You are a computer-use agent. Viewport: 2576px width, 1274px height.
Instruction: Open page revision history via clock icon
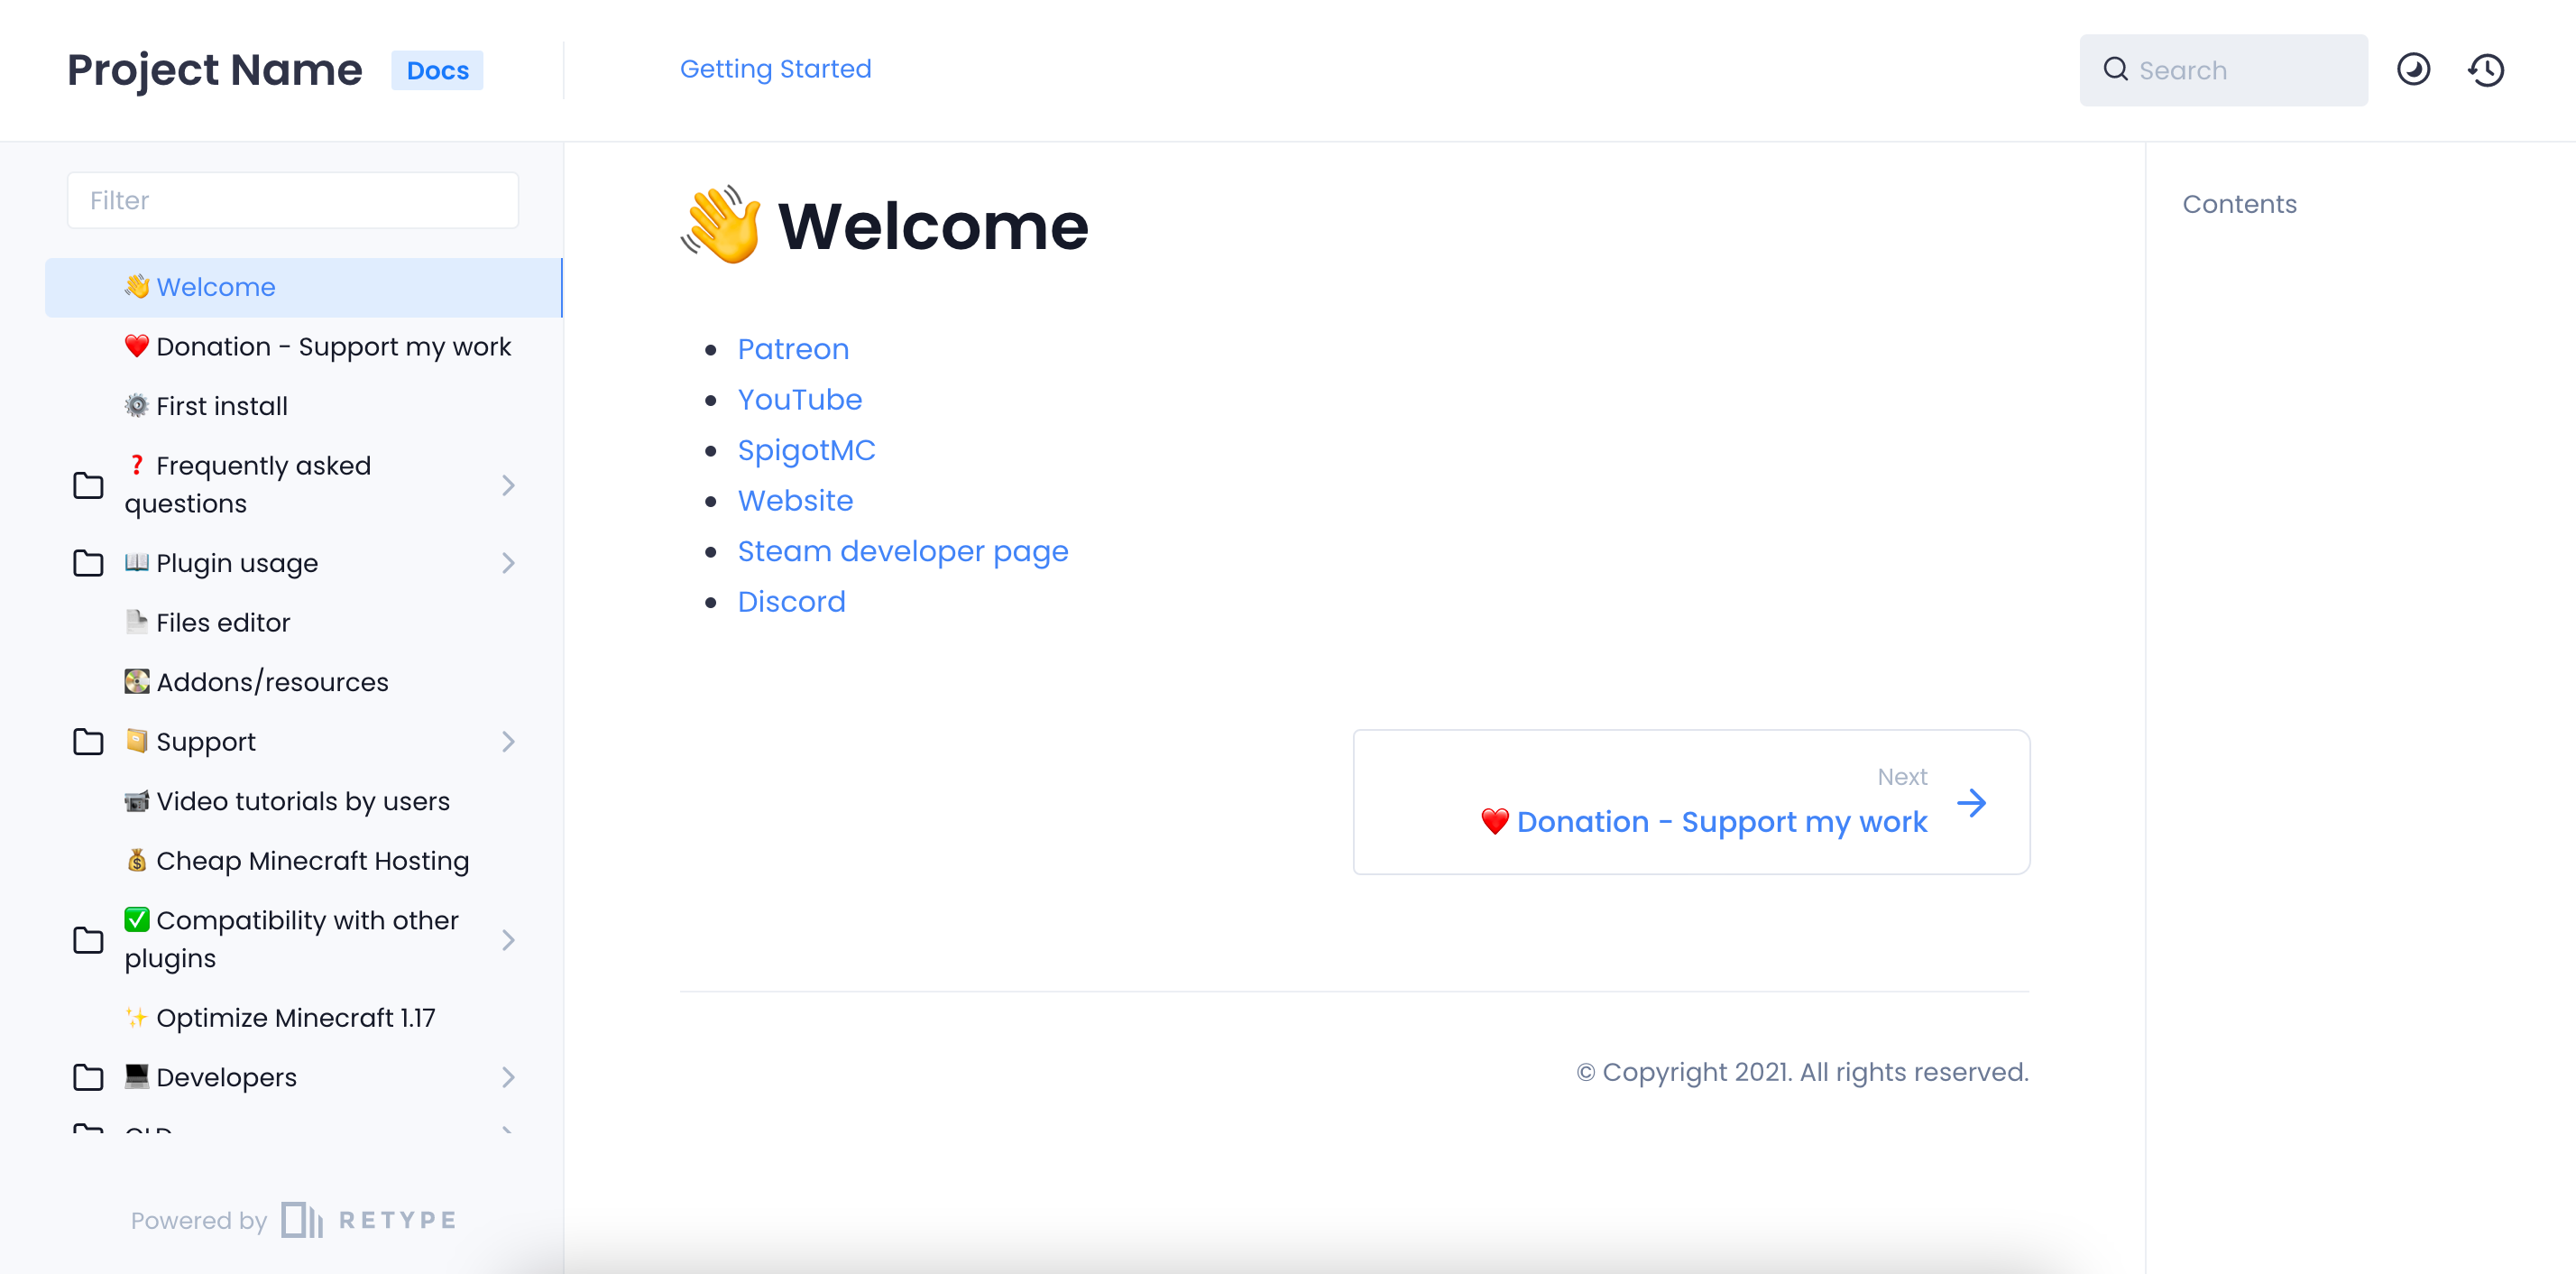click(x=2487, y=69)
